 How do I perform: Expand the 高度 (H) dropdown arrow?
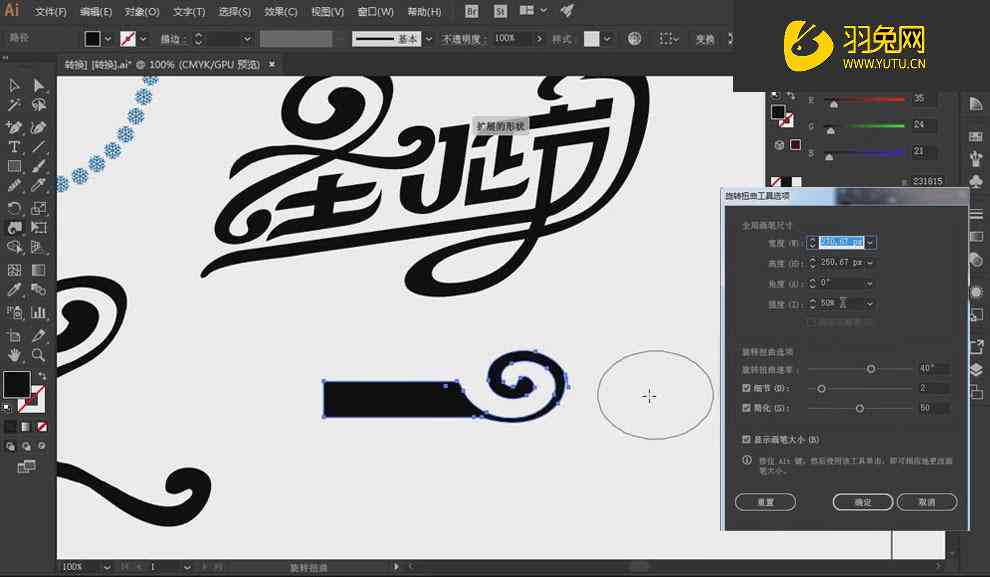[871, 263]
